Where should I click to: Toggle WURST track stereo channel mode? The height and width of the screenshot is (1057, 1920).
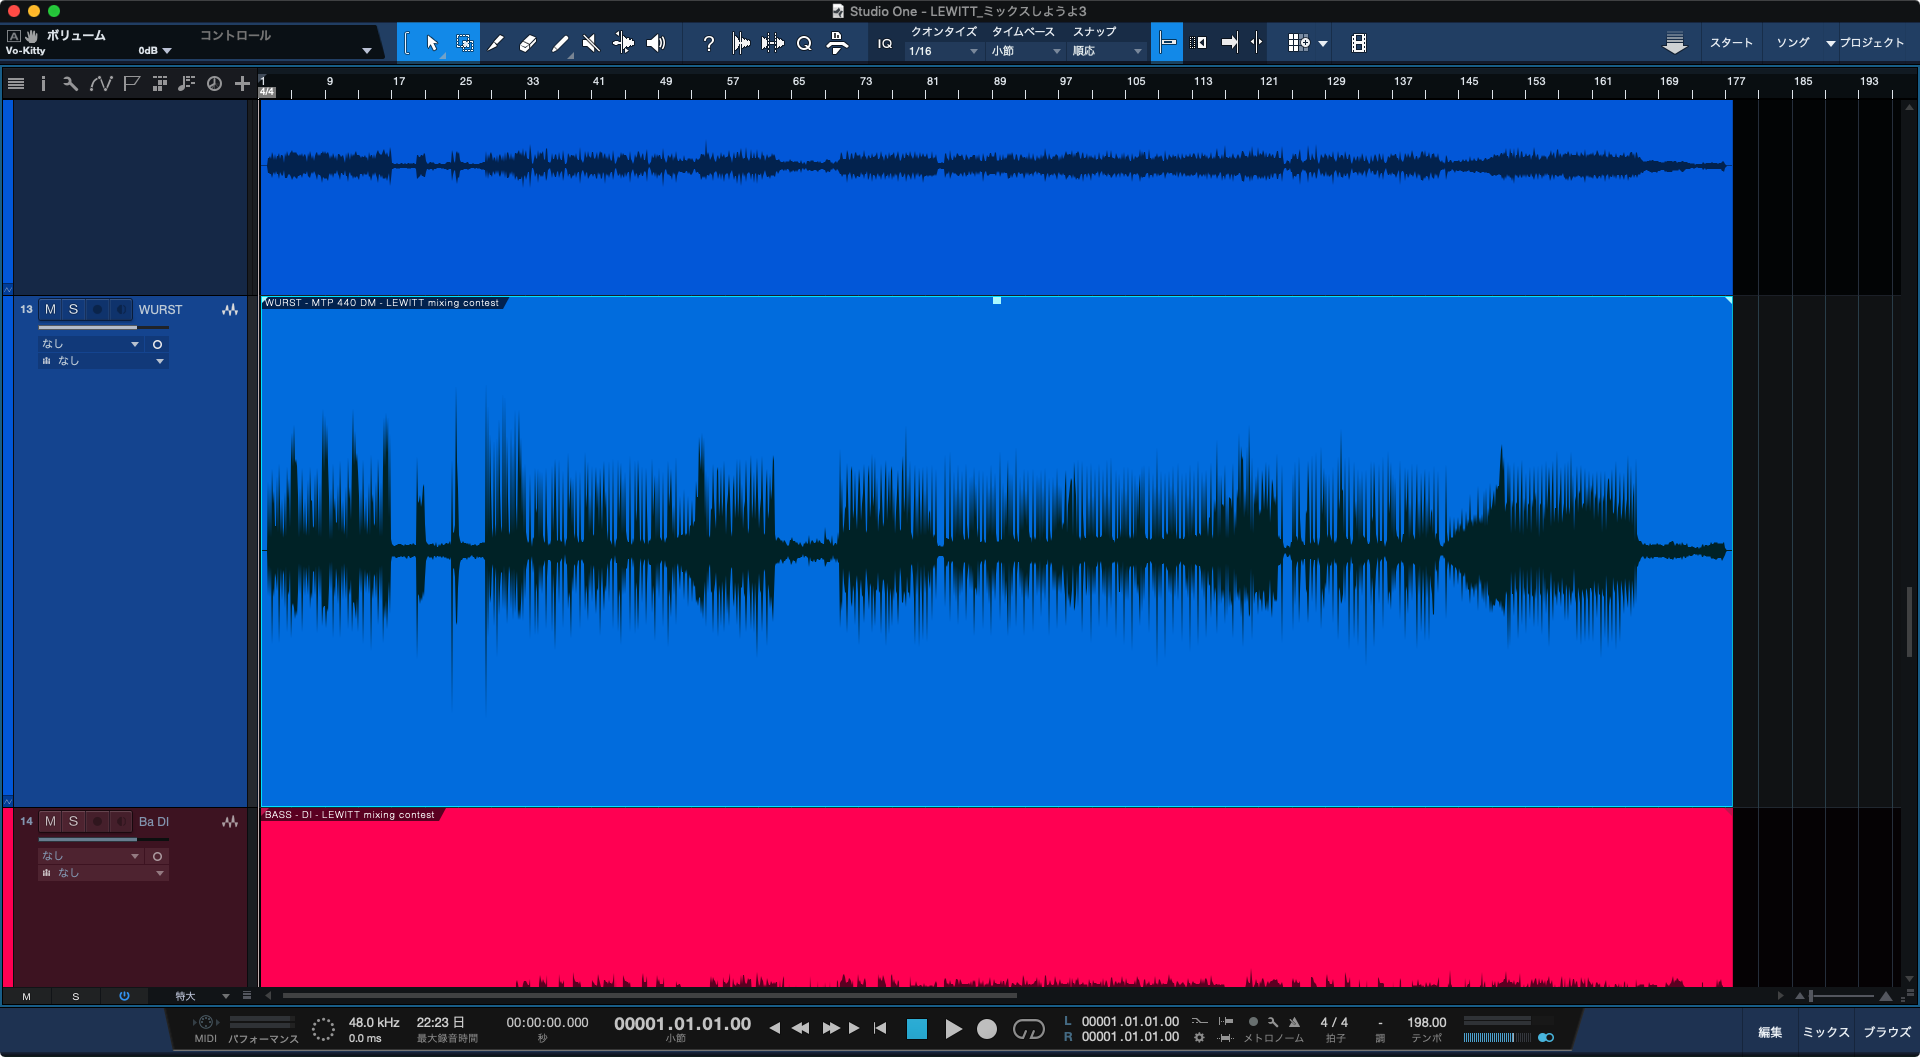[157, 344]
